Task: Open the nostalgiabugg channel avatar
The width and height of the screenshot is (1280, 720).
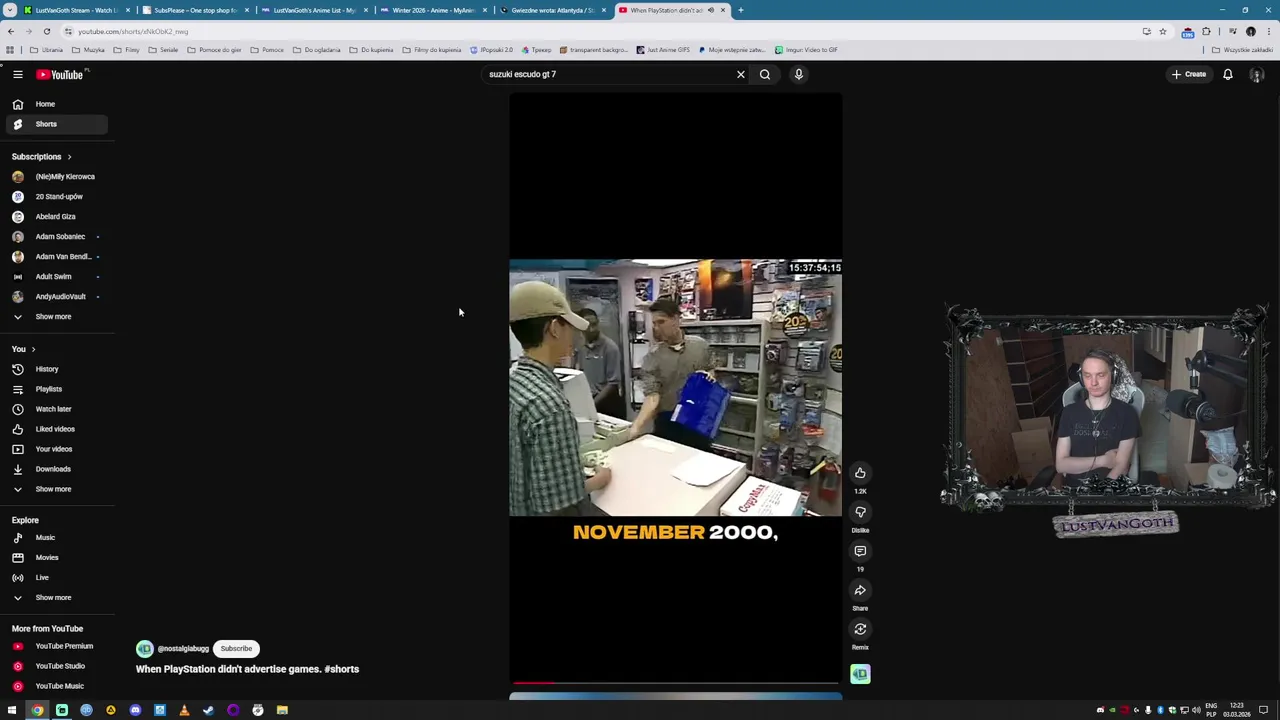Action: [145, 649]
